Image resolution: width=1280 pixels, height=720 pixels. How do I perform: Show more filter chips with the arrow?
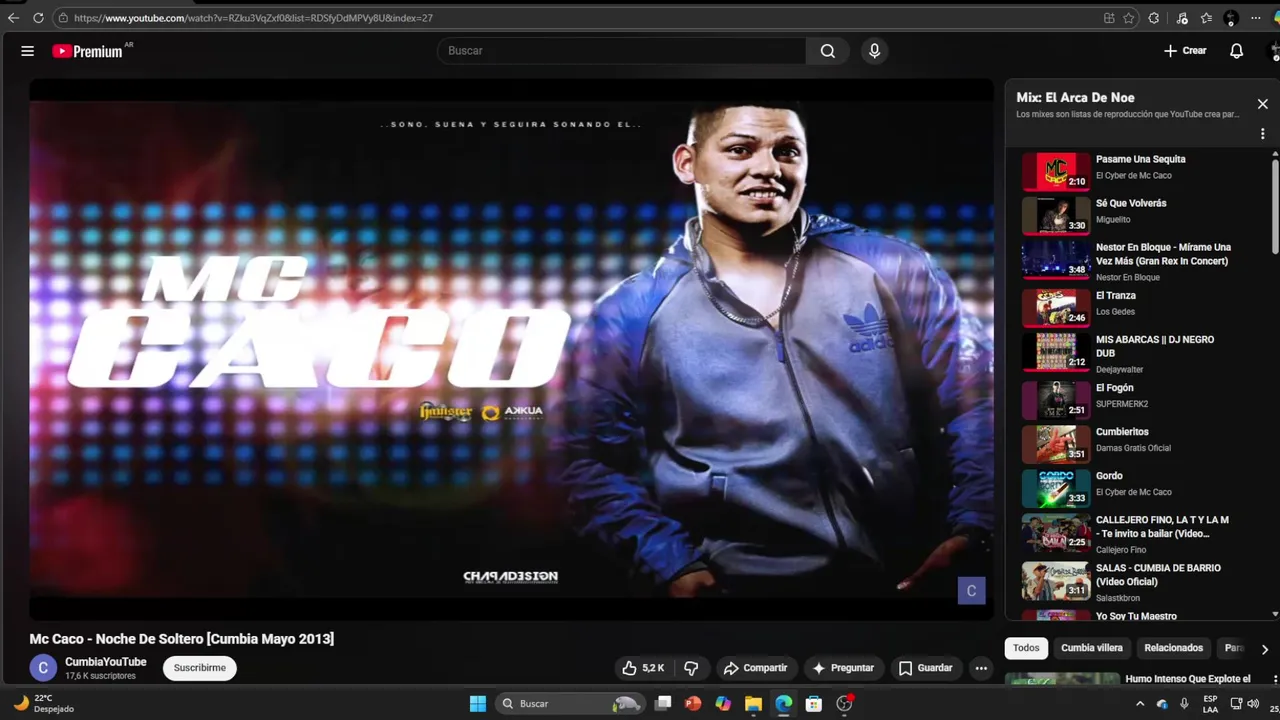[1264, 649]
